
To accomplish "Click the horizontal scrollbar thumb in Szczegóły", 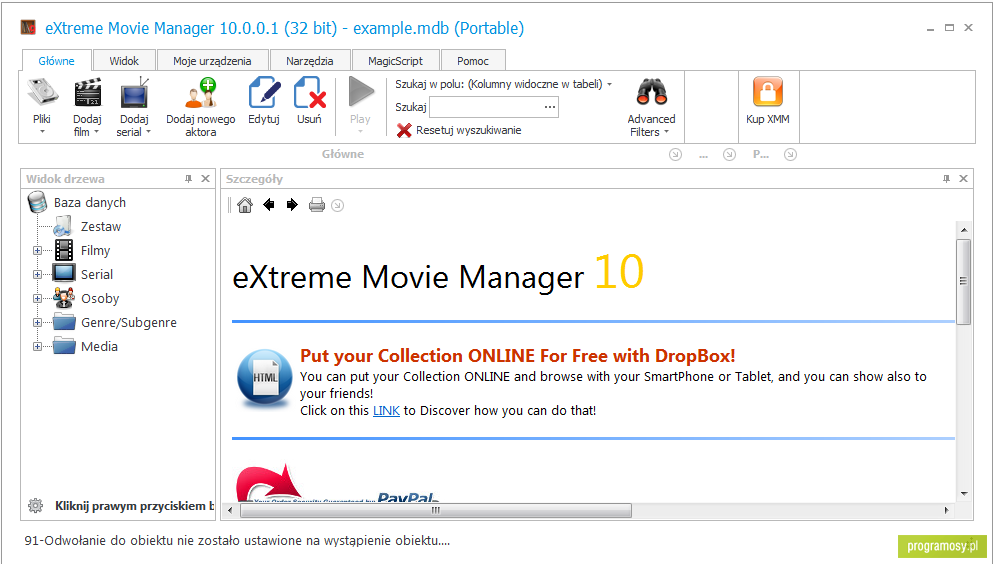I will (x=436, y=510).
